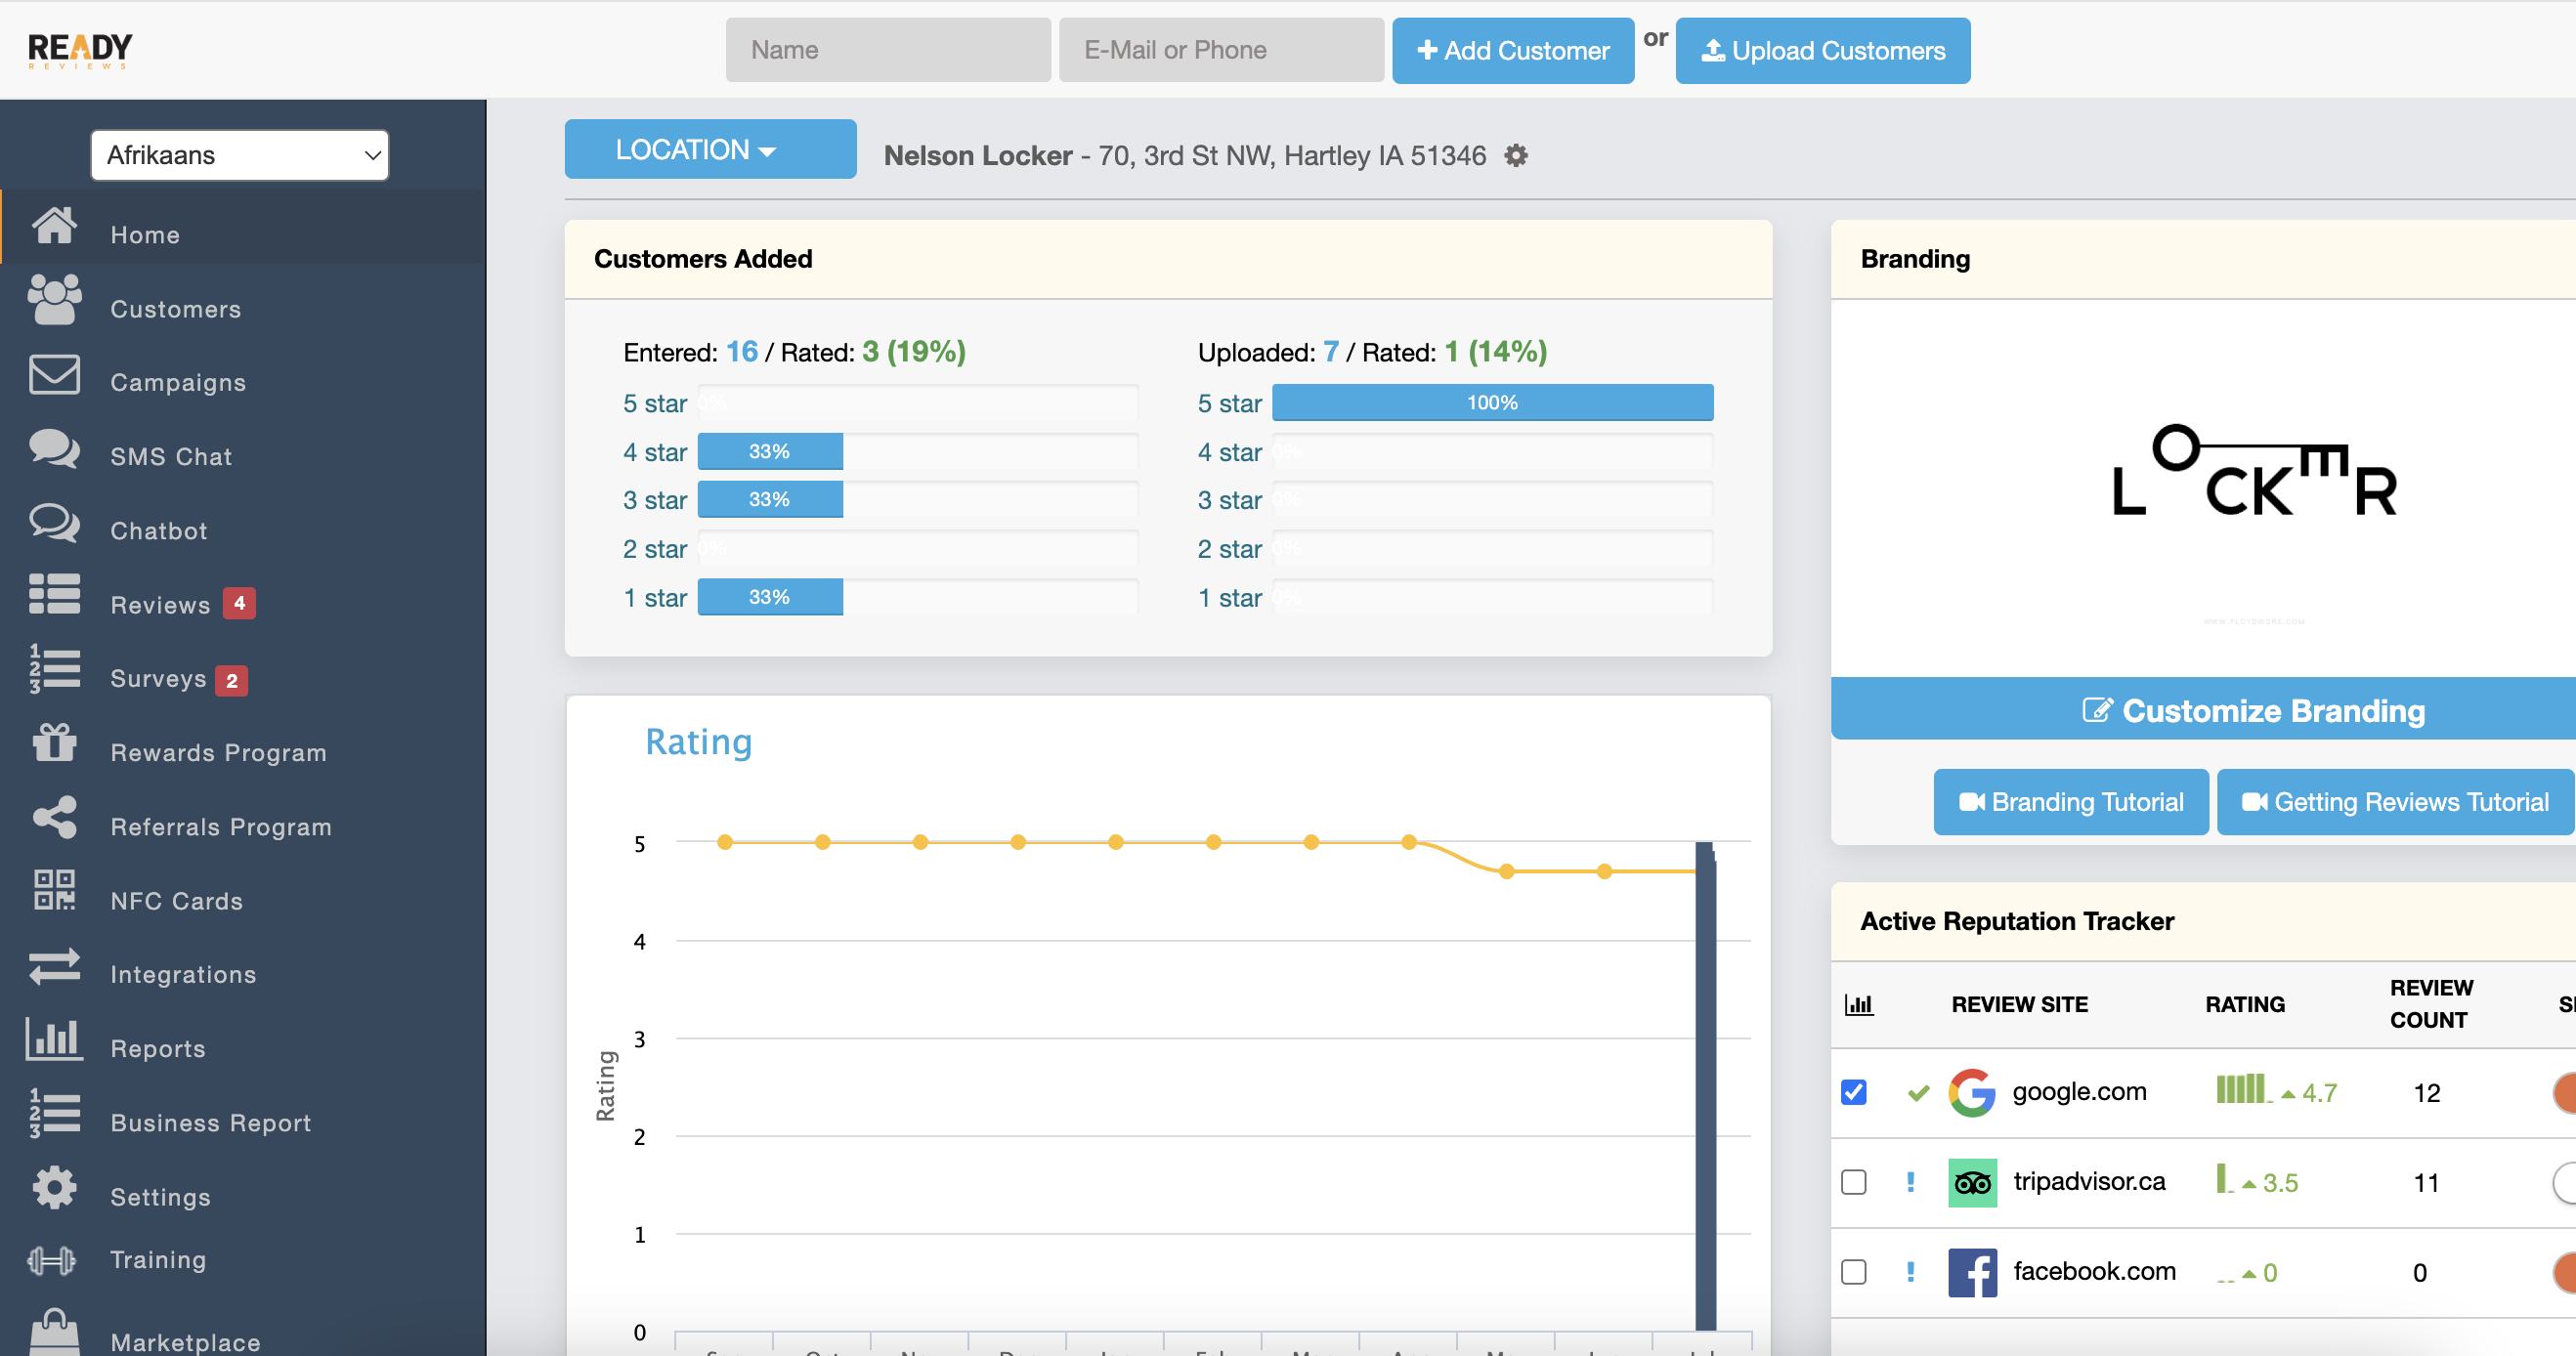
Task: Click the Rewards Program gift icon
Action: (x=54, y=742)
